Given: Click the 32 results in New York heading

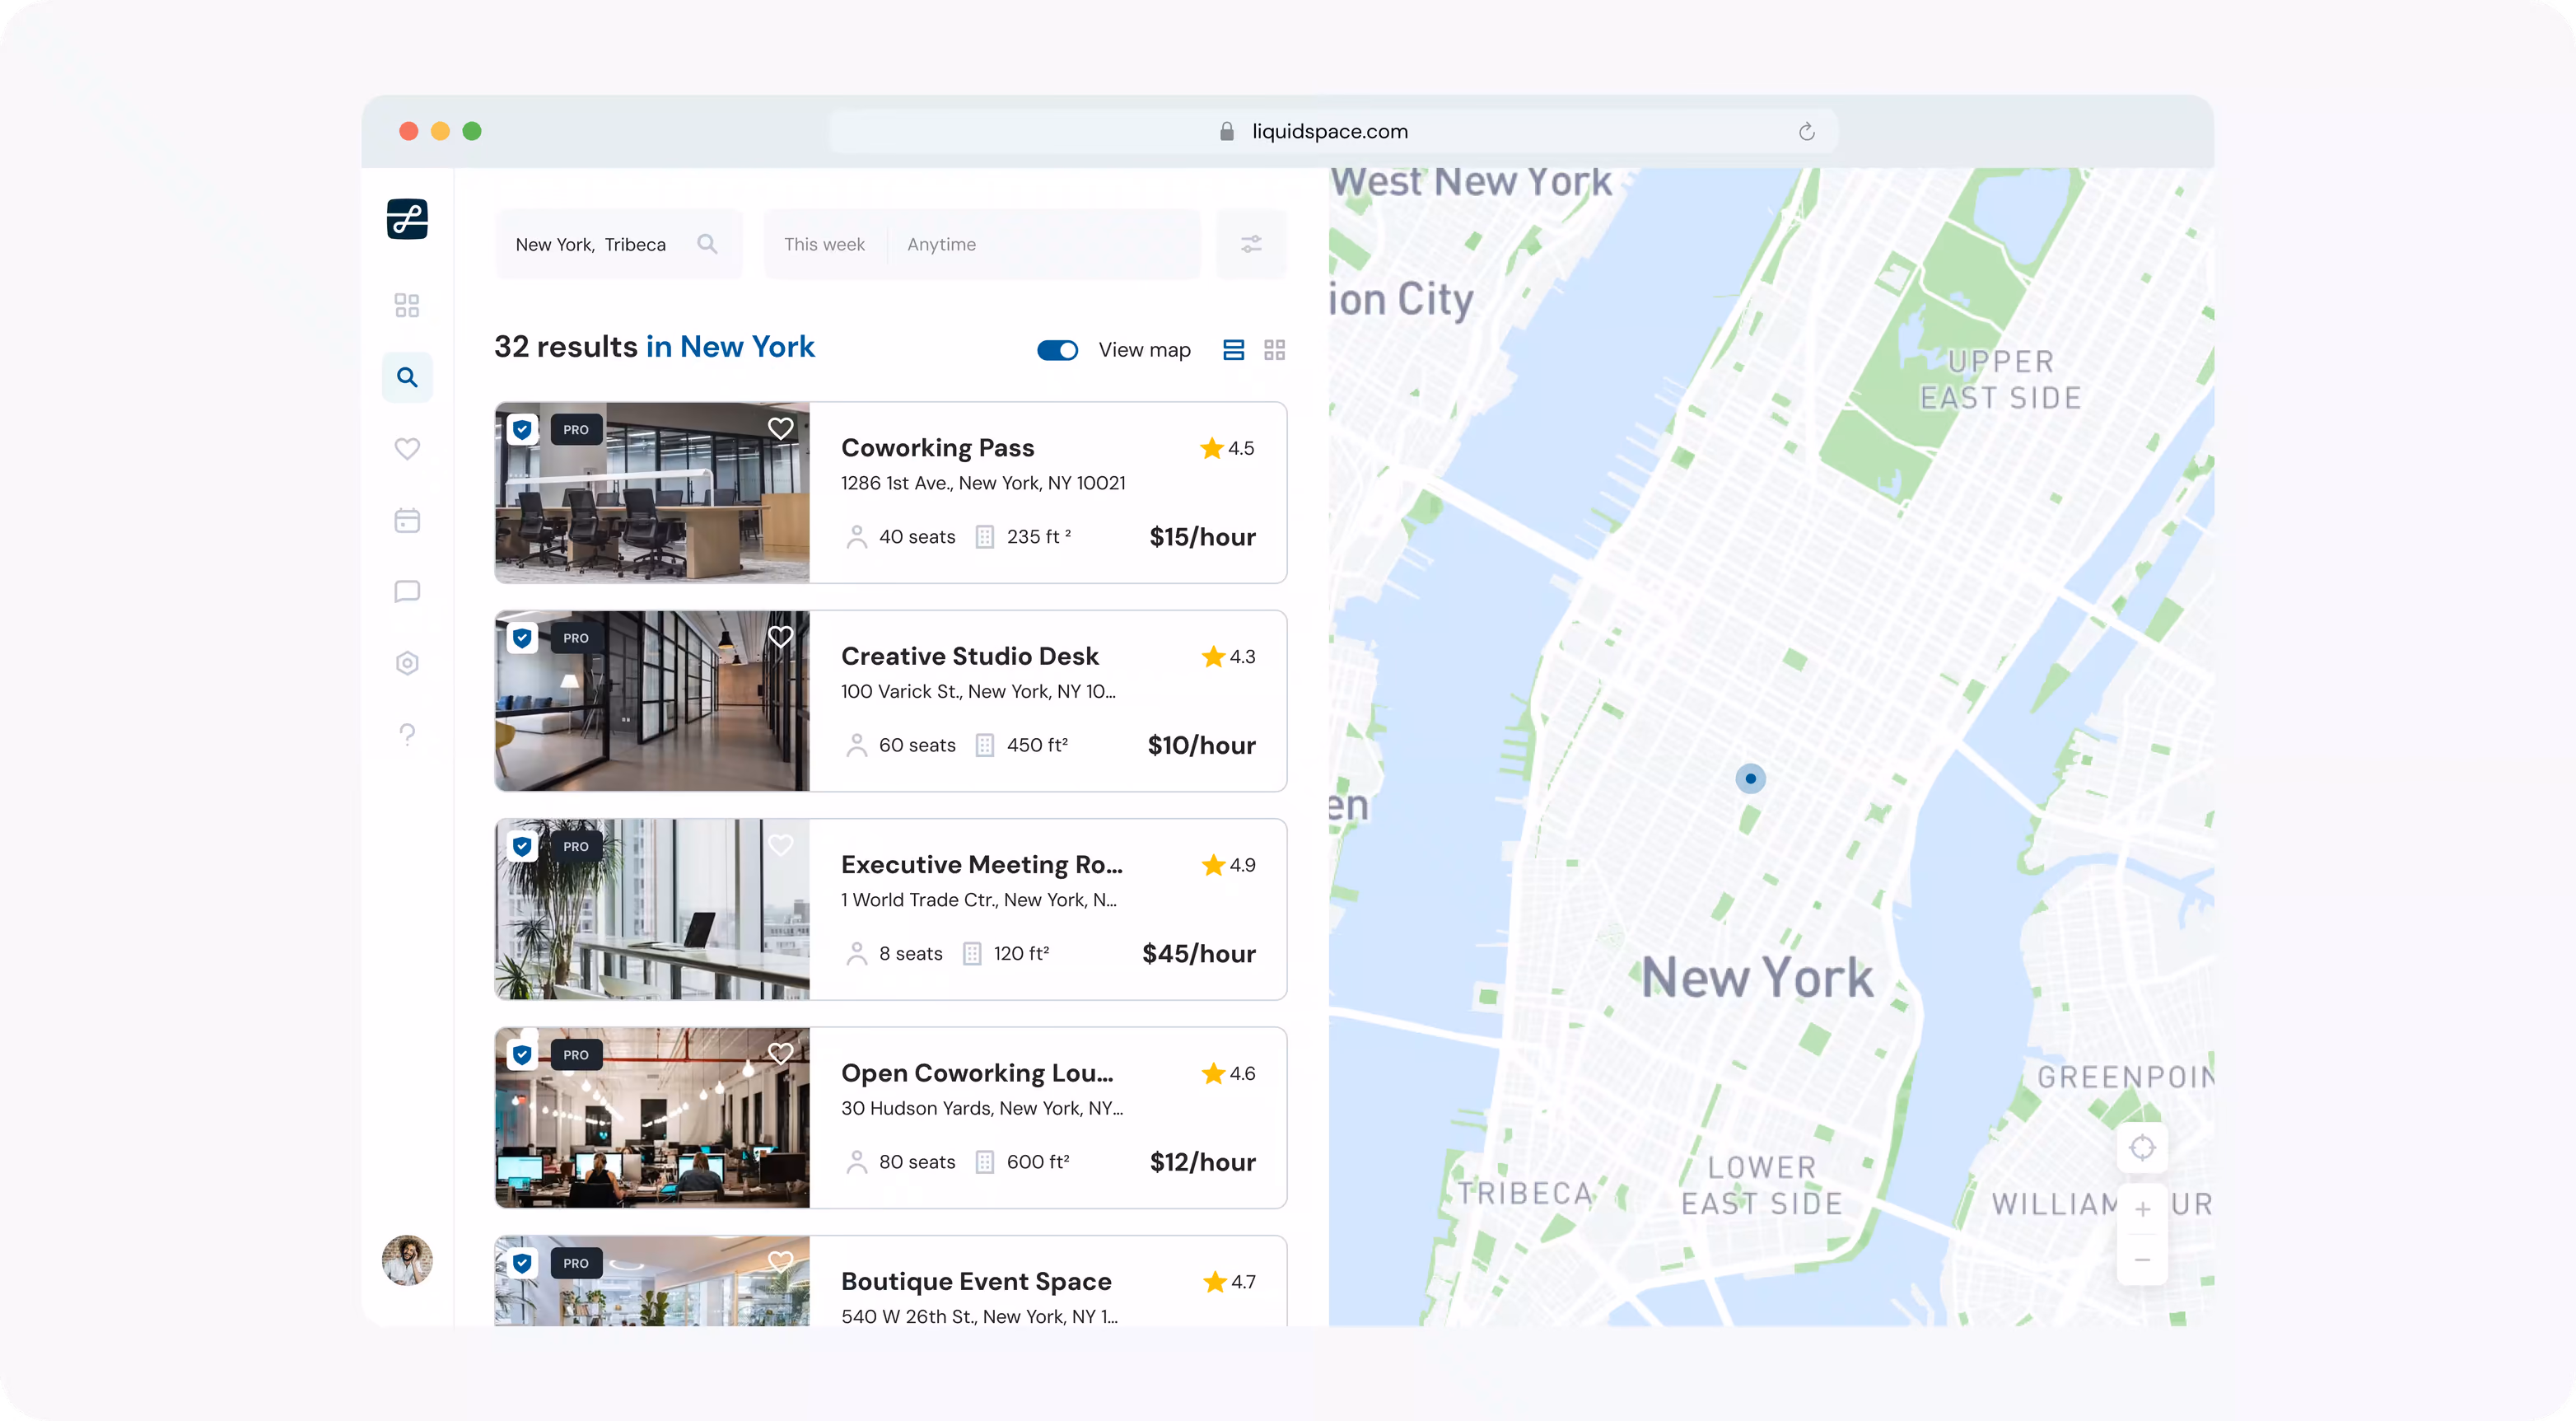Looking at the screenshot, I should coord(654,346).
